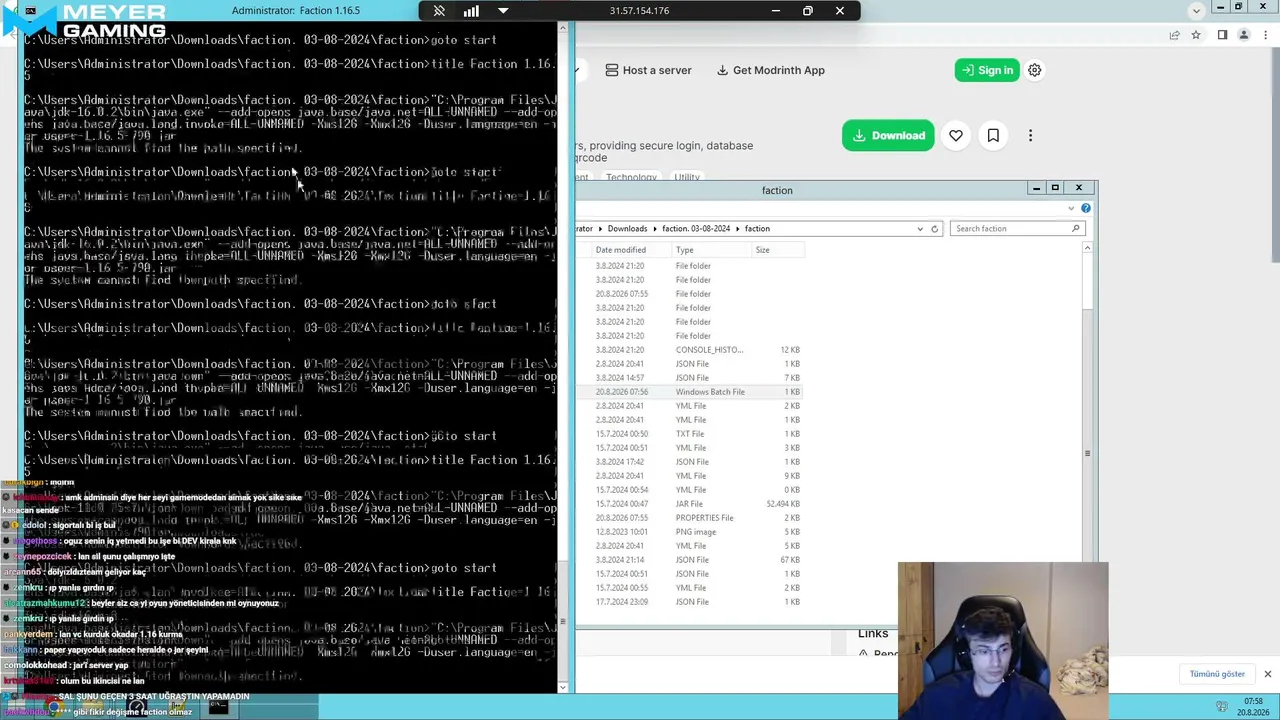Click the Utility category tag
Screen dimensions: 1280x720
coord(687,177)
